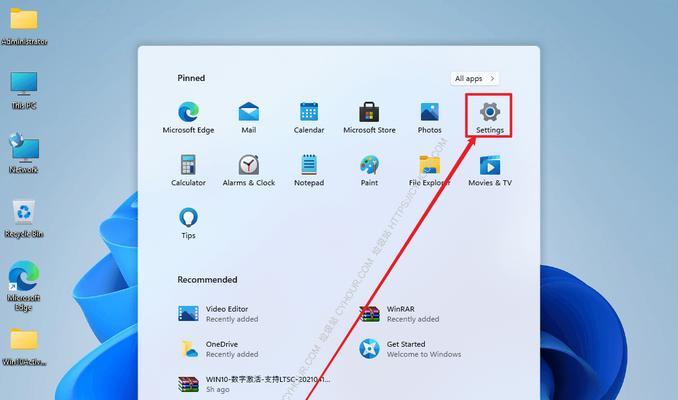Screen dimensions: 678x400
Task: Click the Pinned section heading
Action: tap(191, 78)
